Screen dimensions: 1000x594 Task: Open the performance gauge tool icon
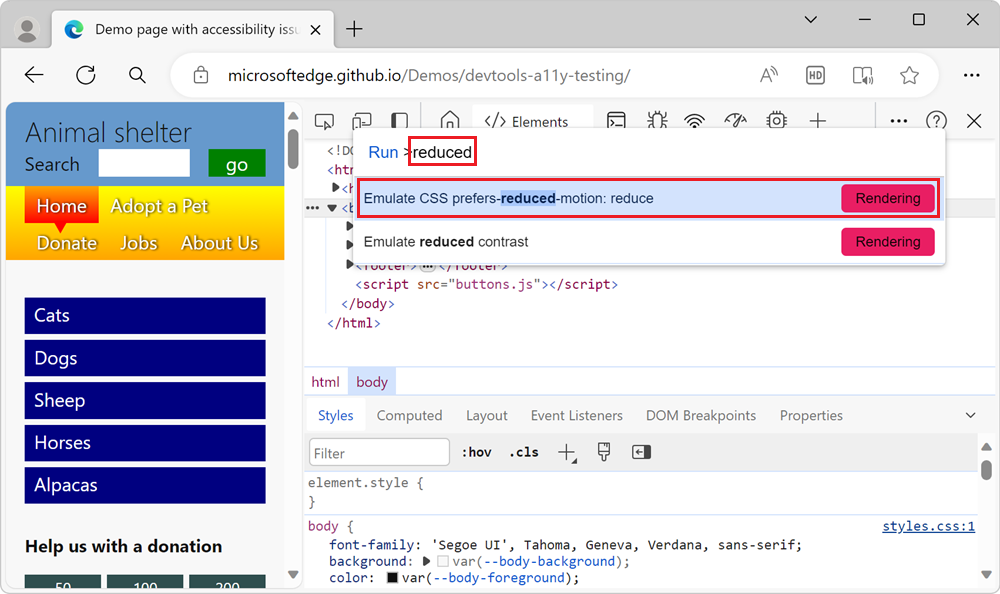(736, 120)
